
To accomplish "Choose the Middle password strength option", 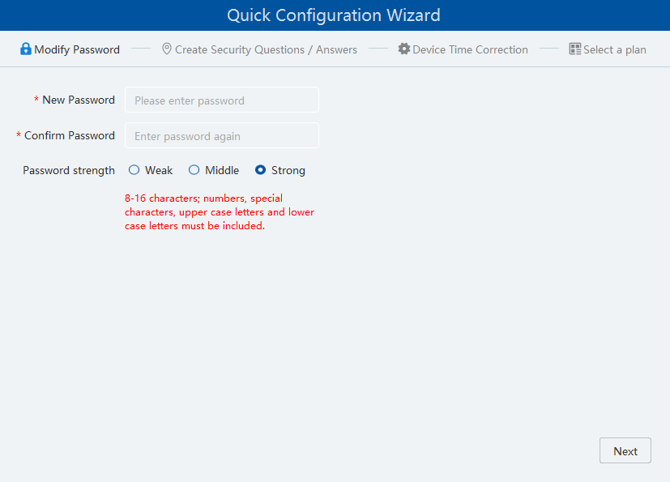I will pyautogui.click(x=194, y=170).
